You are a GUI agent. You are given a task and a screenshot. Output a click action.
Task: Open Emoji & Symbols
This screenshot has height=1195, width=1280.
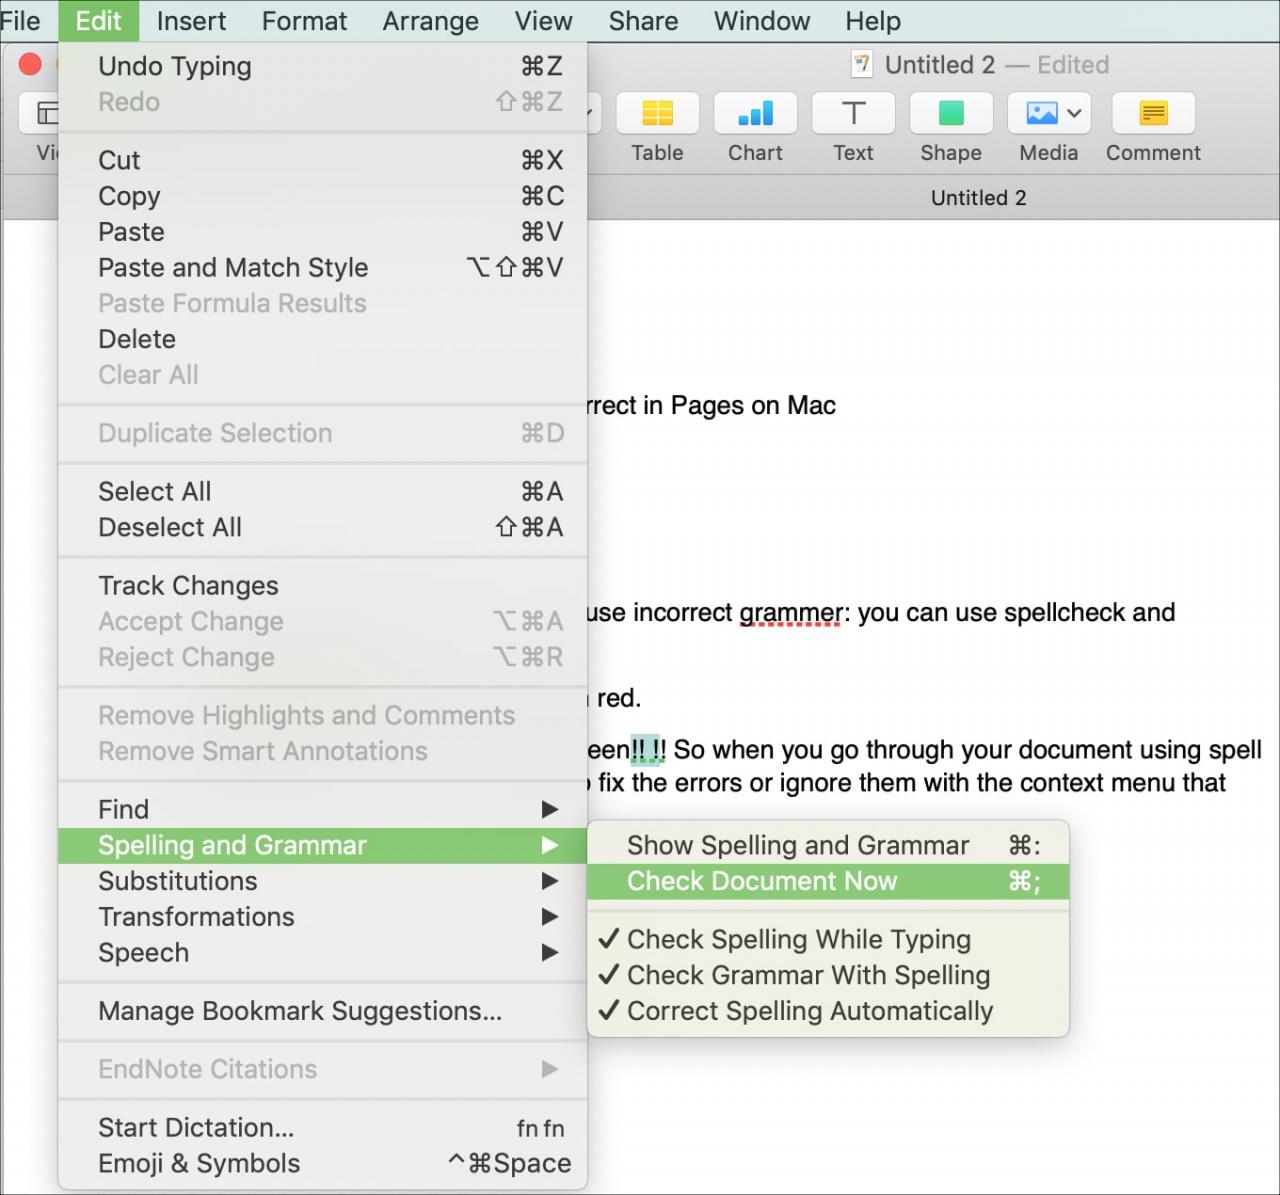[x=322, y=1163]
